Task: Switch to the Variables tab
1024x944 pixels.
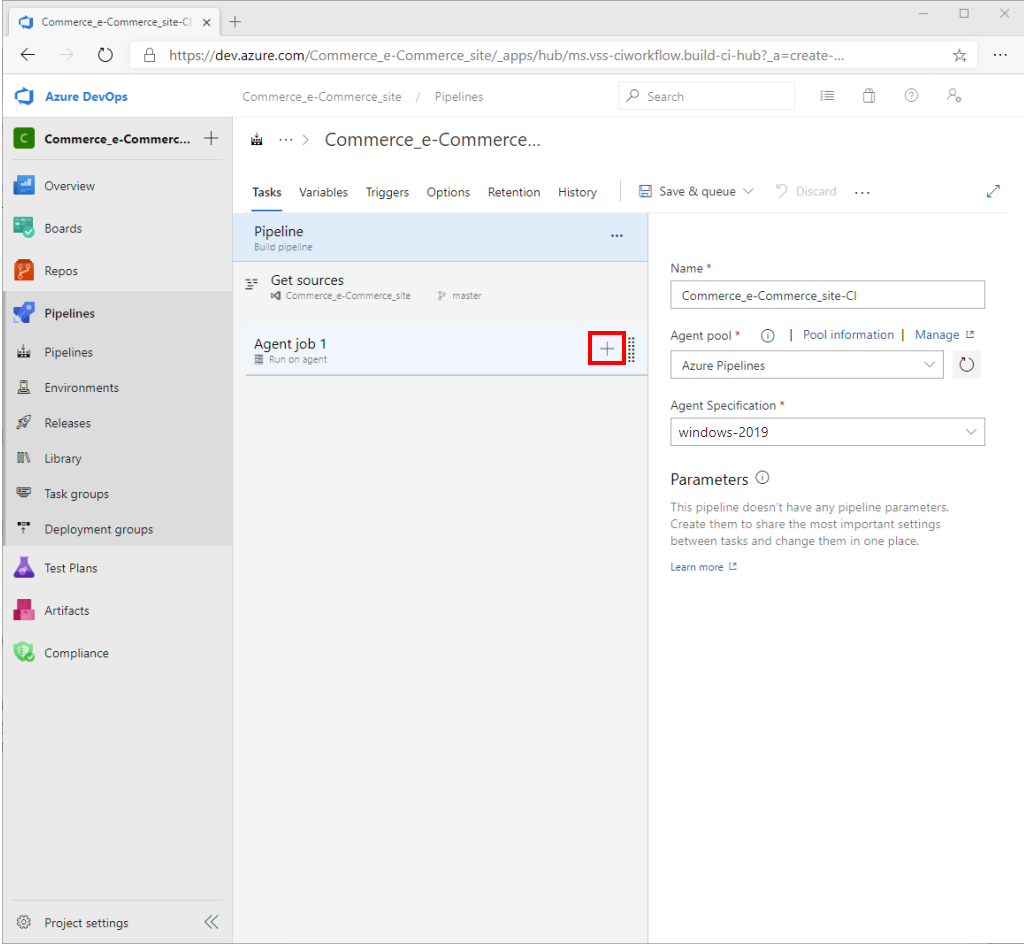Action: [x=323, y=192]
